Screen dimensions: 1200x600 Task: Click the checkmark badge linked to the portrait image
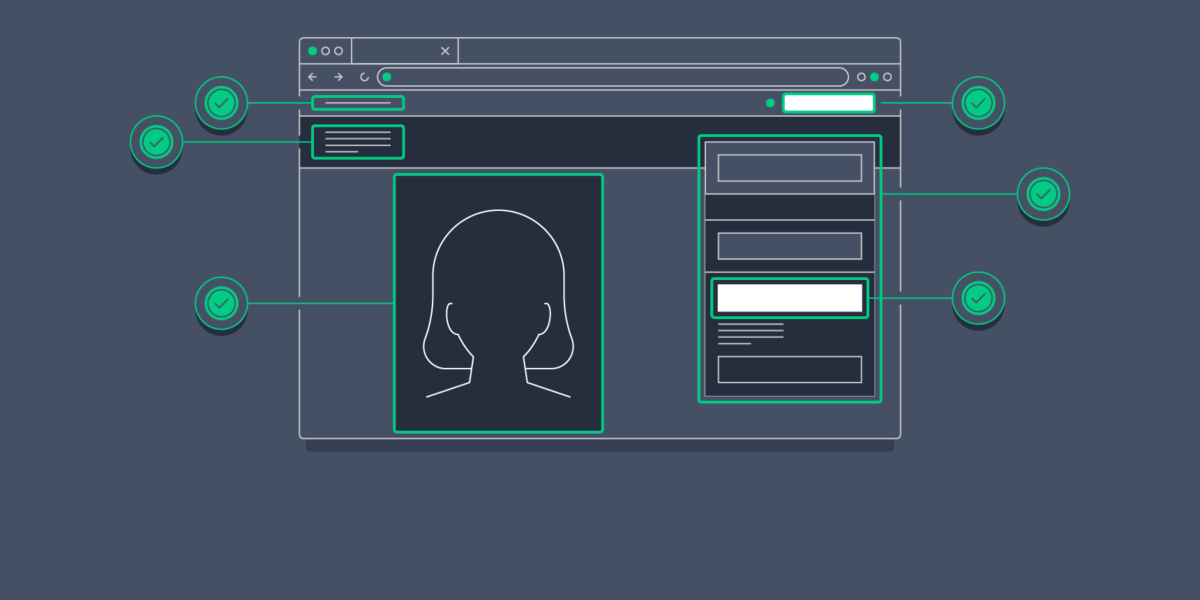(x=221, y=303)
